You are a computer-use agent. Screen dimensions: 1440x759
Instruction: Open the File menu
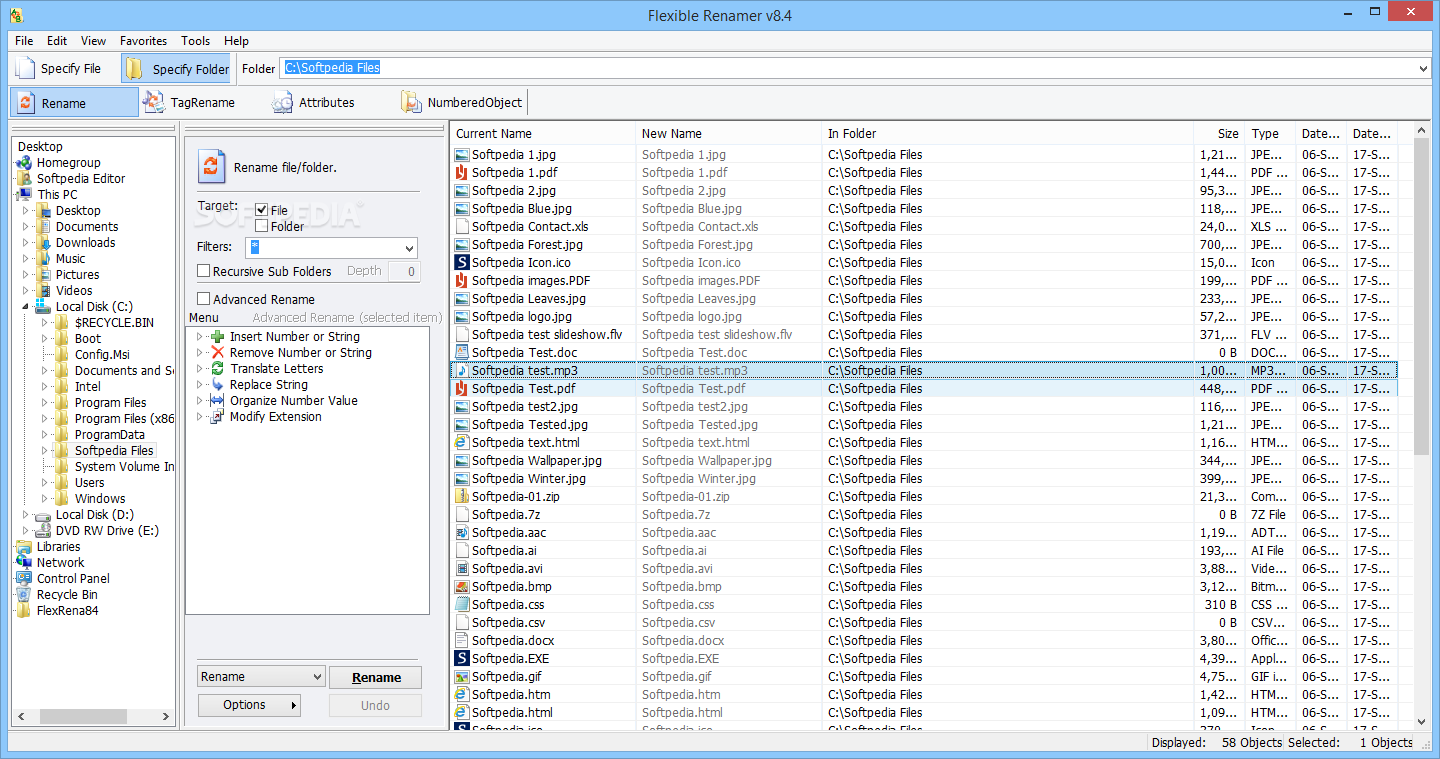click(x=24, y=41)
